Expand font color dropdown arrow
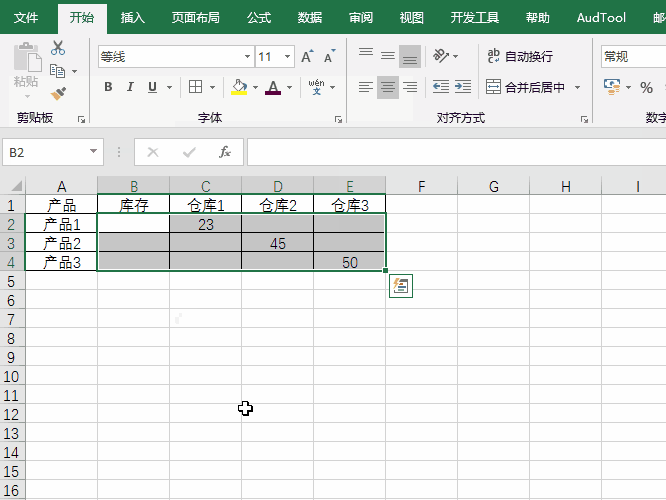Viewport: 666px width, 500px height. tap(290, 88)
